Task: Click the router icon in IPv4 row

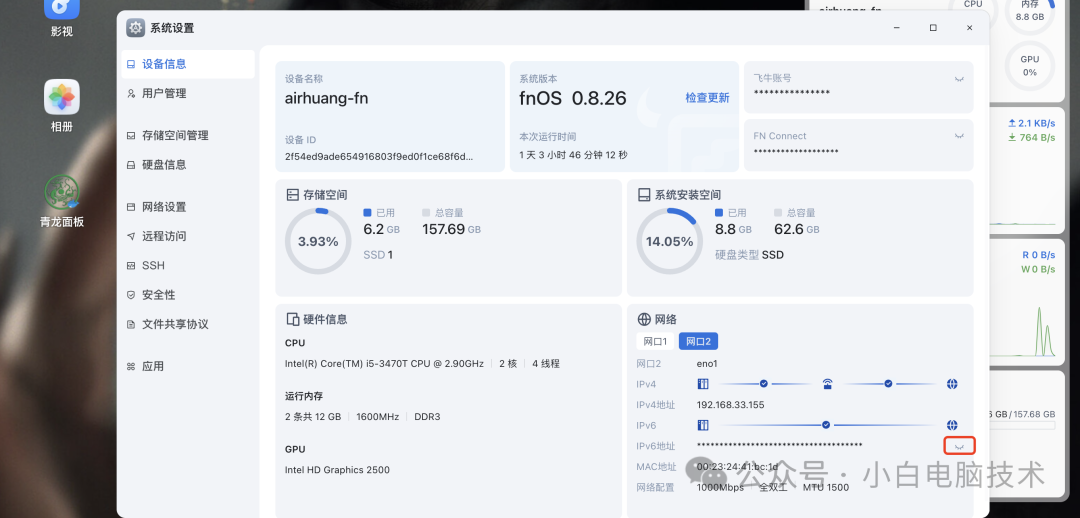Action: click(x=828, y=384)
